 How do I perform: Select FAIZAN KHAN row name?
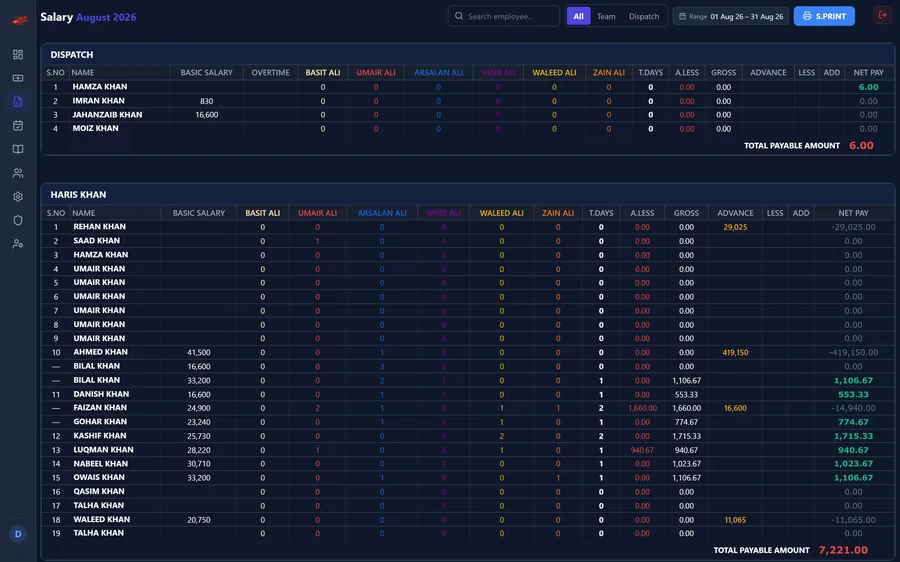(x=100, y=408)
